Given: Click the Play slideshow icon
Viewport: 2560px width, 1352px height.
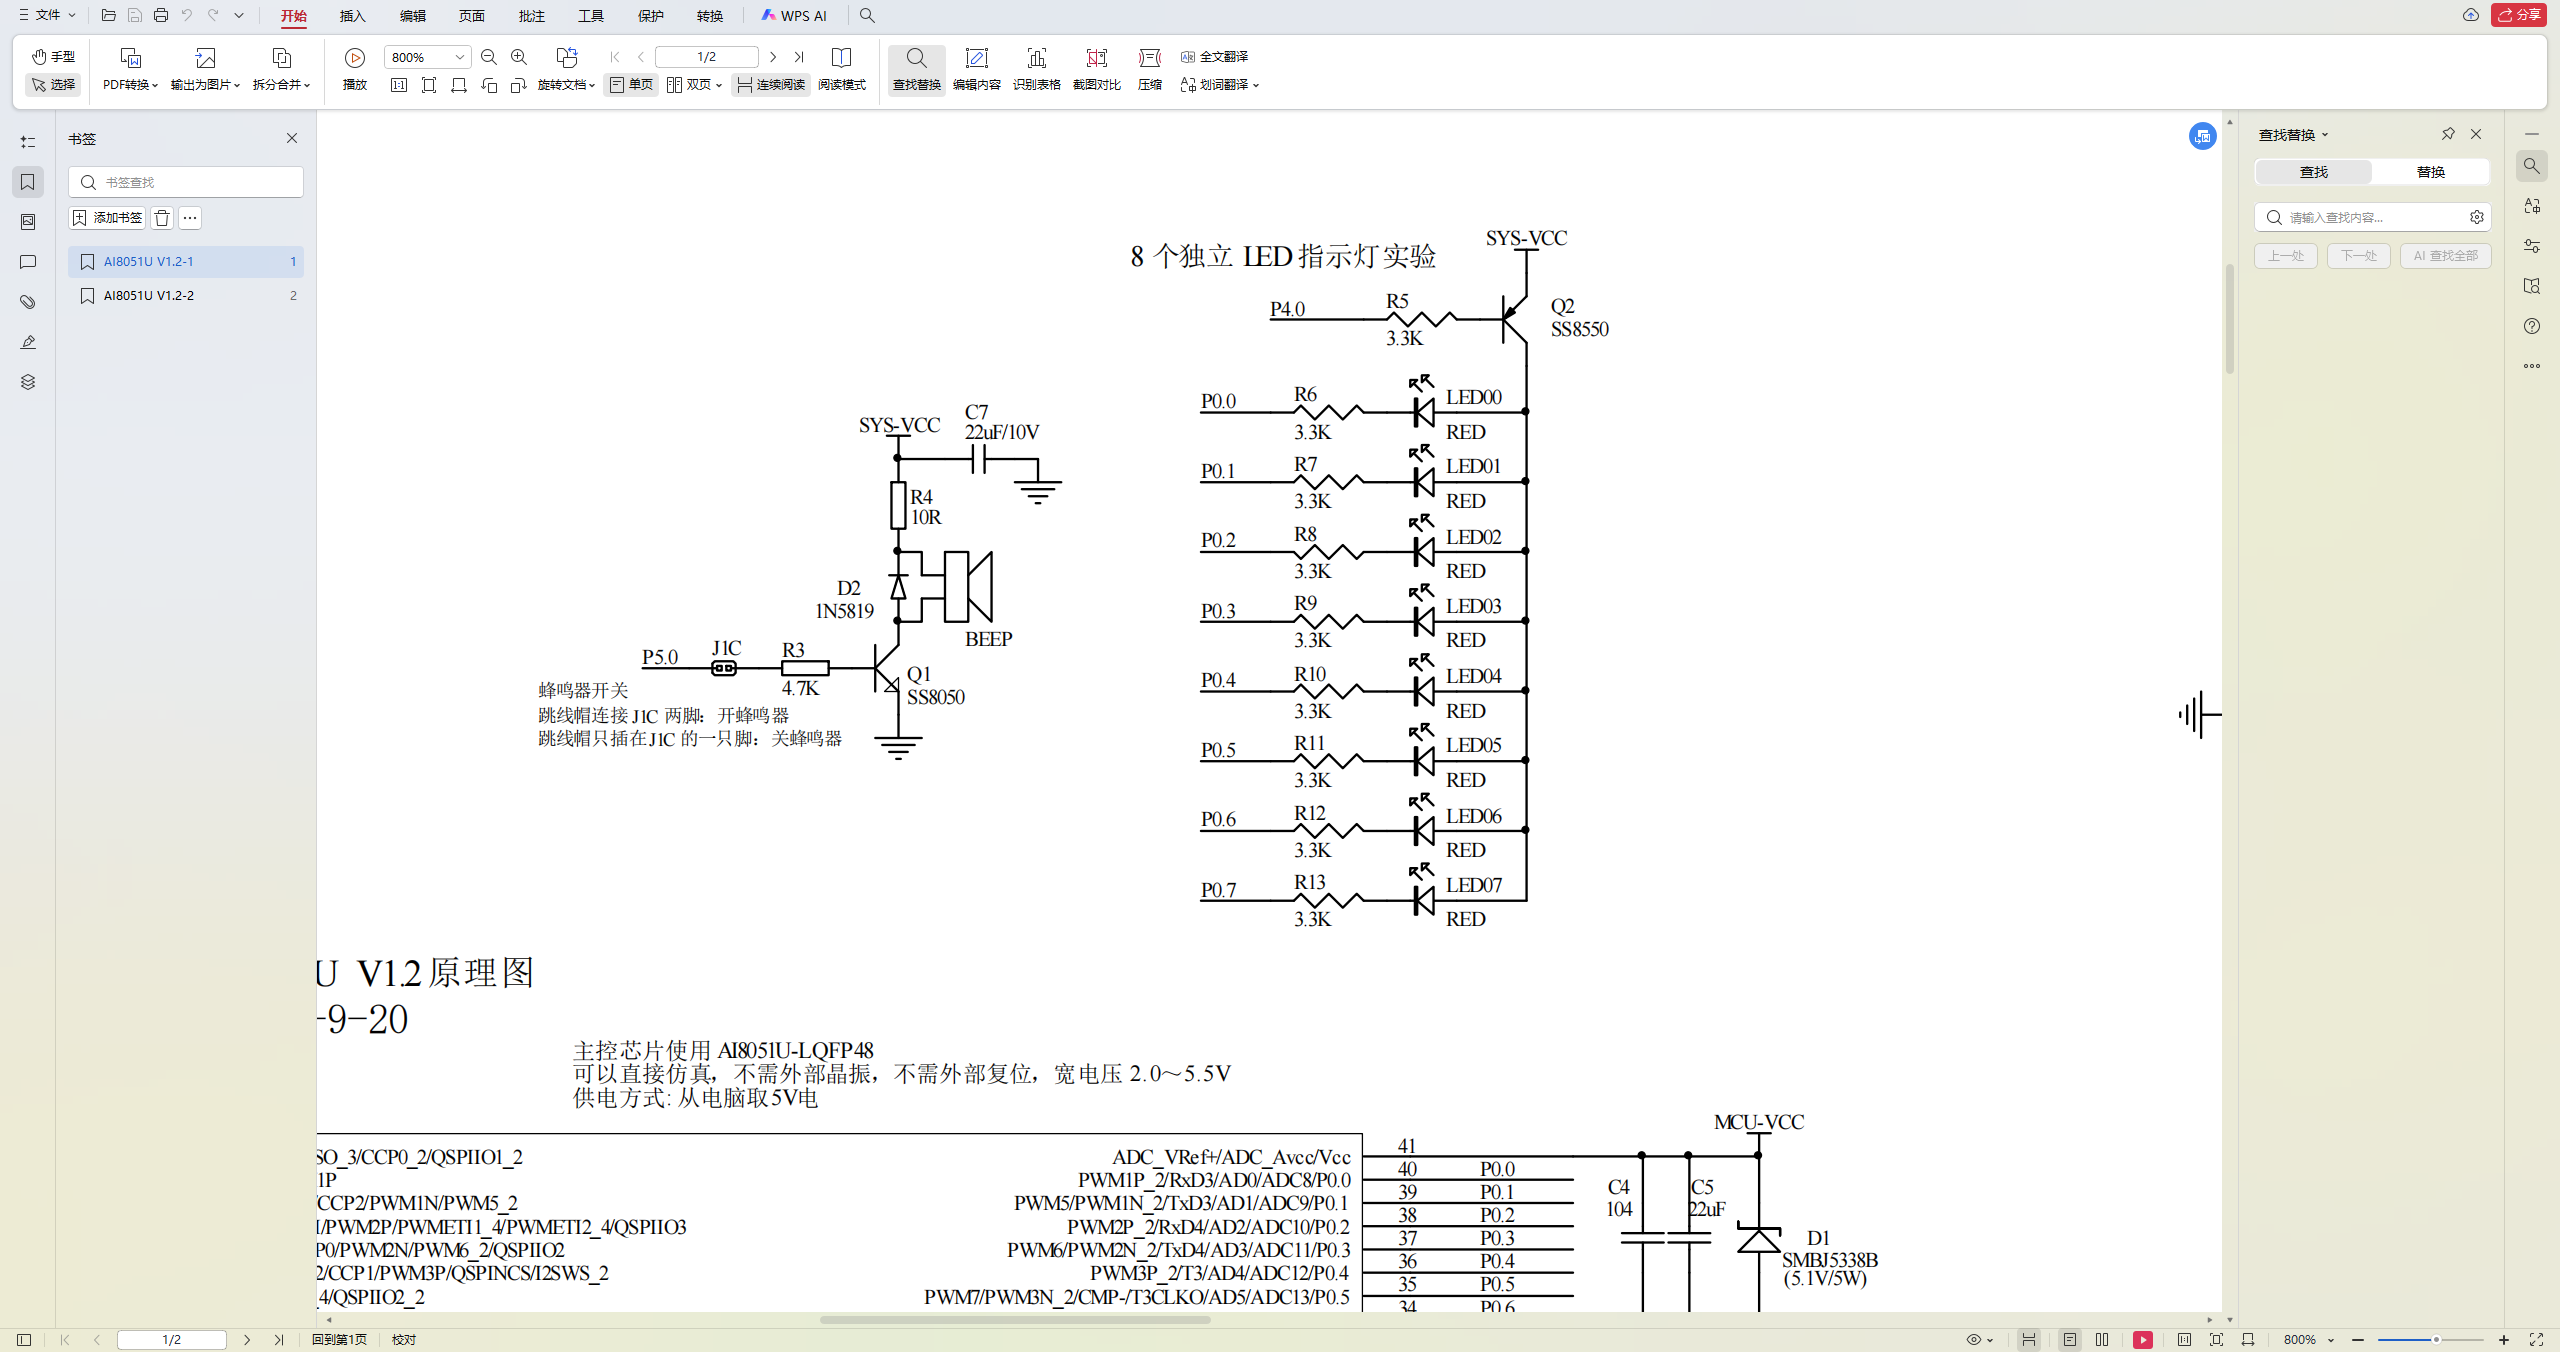Looking at the screenshot, I should [x=354, y=58].
